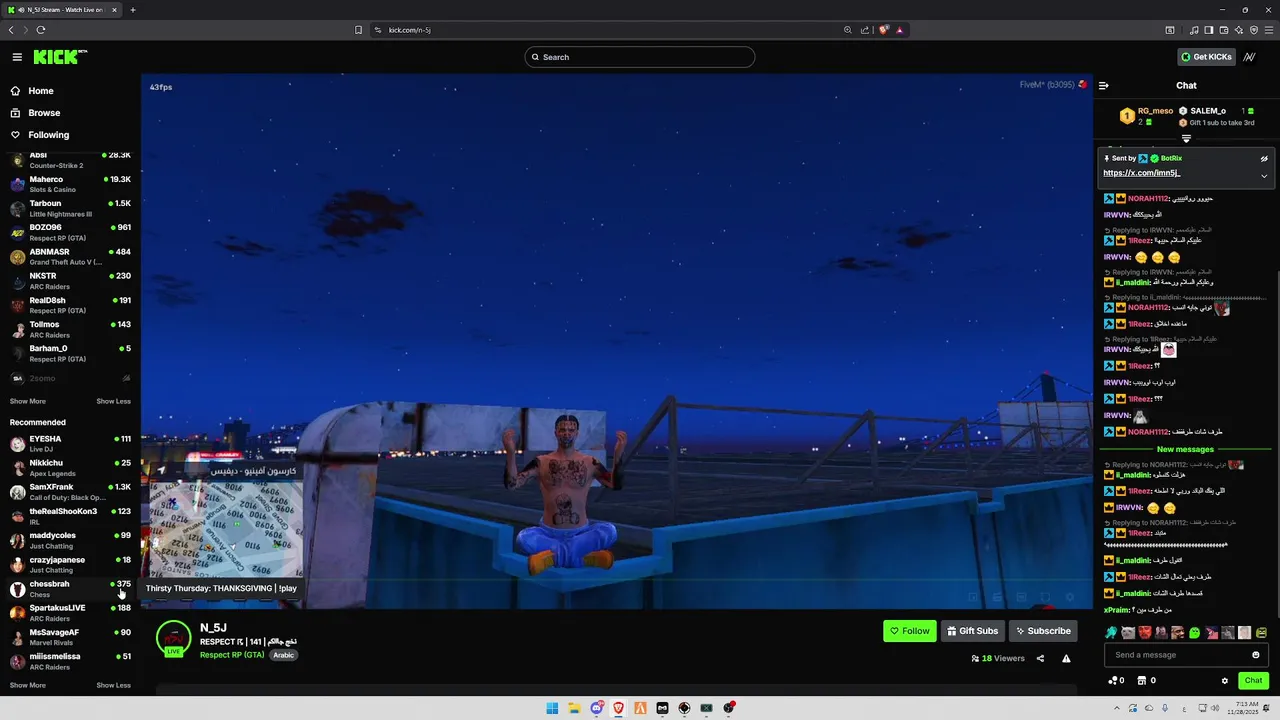Screen dimensions: 1280x720
Task: Open the Browse section
Action: tap(44, 113)
